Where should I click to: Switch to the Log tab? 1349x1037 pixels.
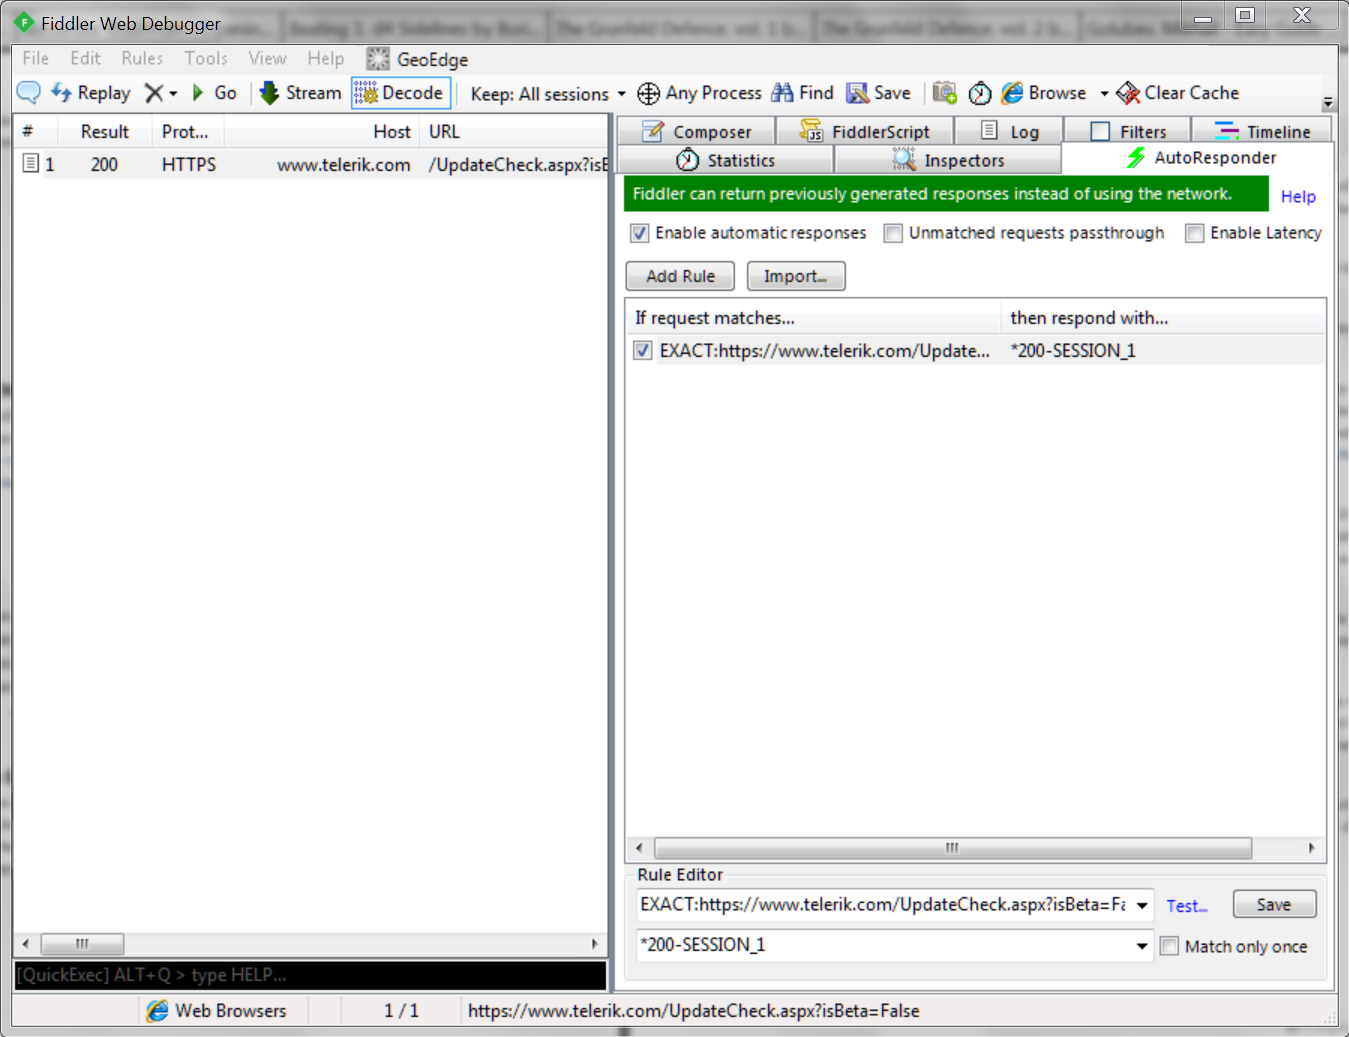1009,131
